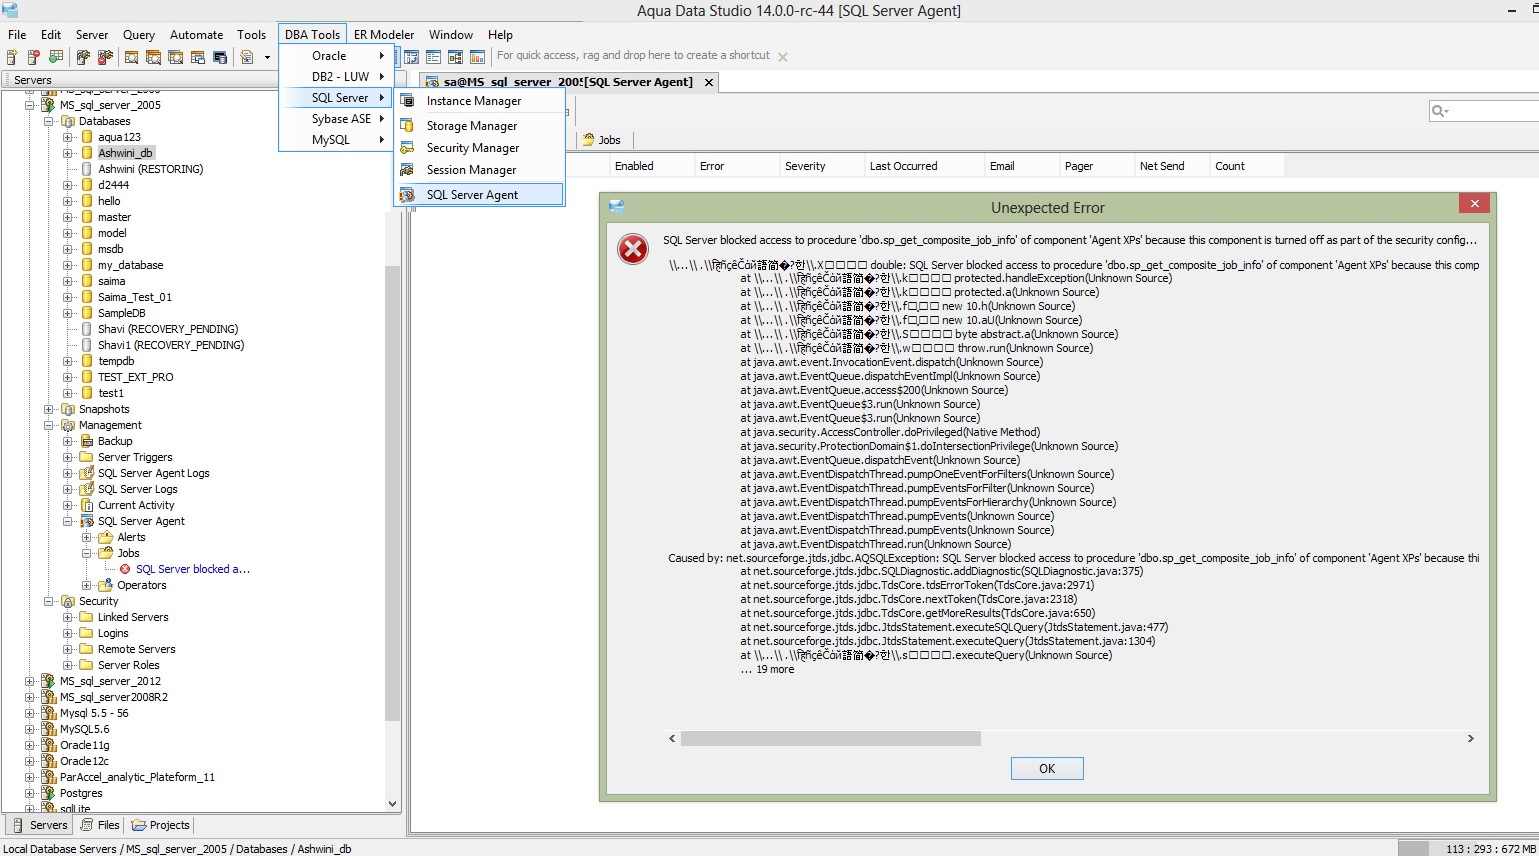Click the error dialog horizontal scrollbar thumb

click(830, 738)
